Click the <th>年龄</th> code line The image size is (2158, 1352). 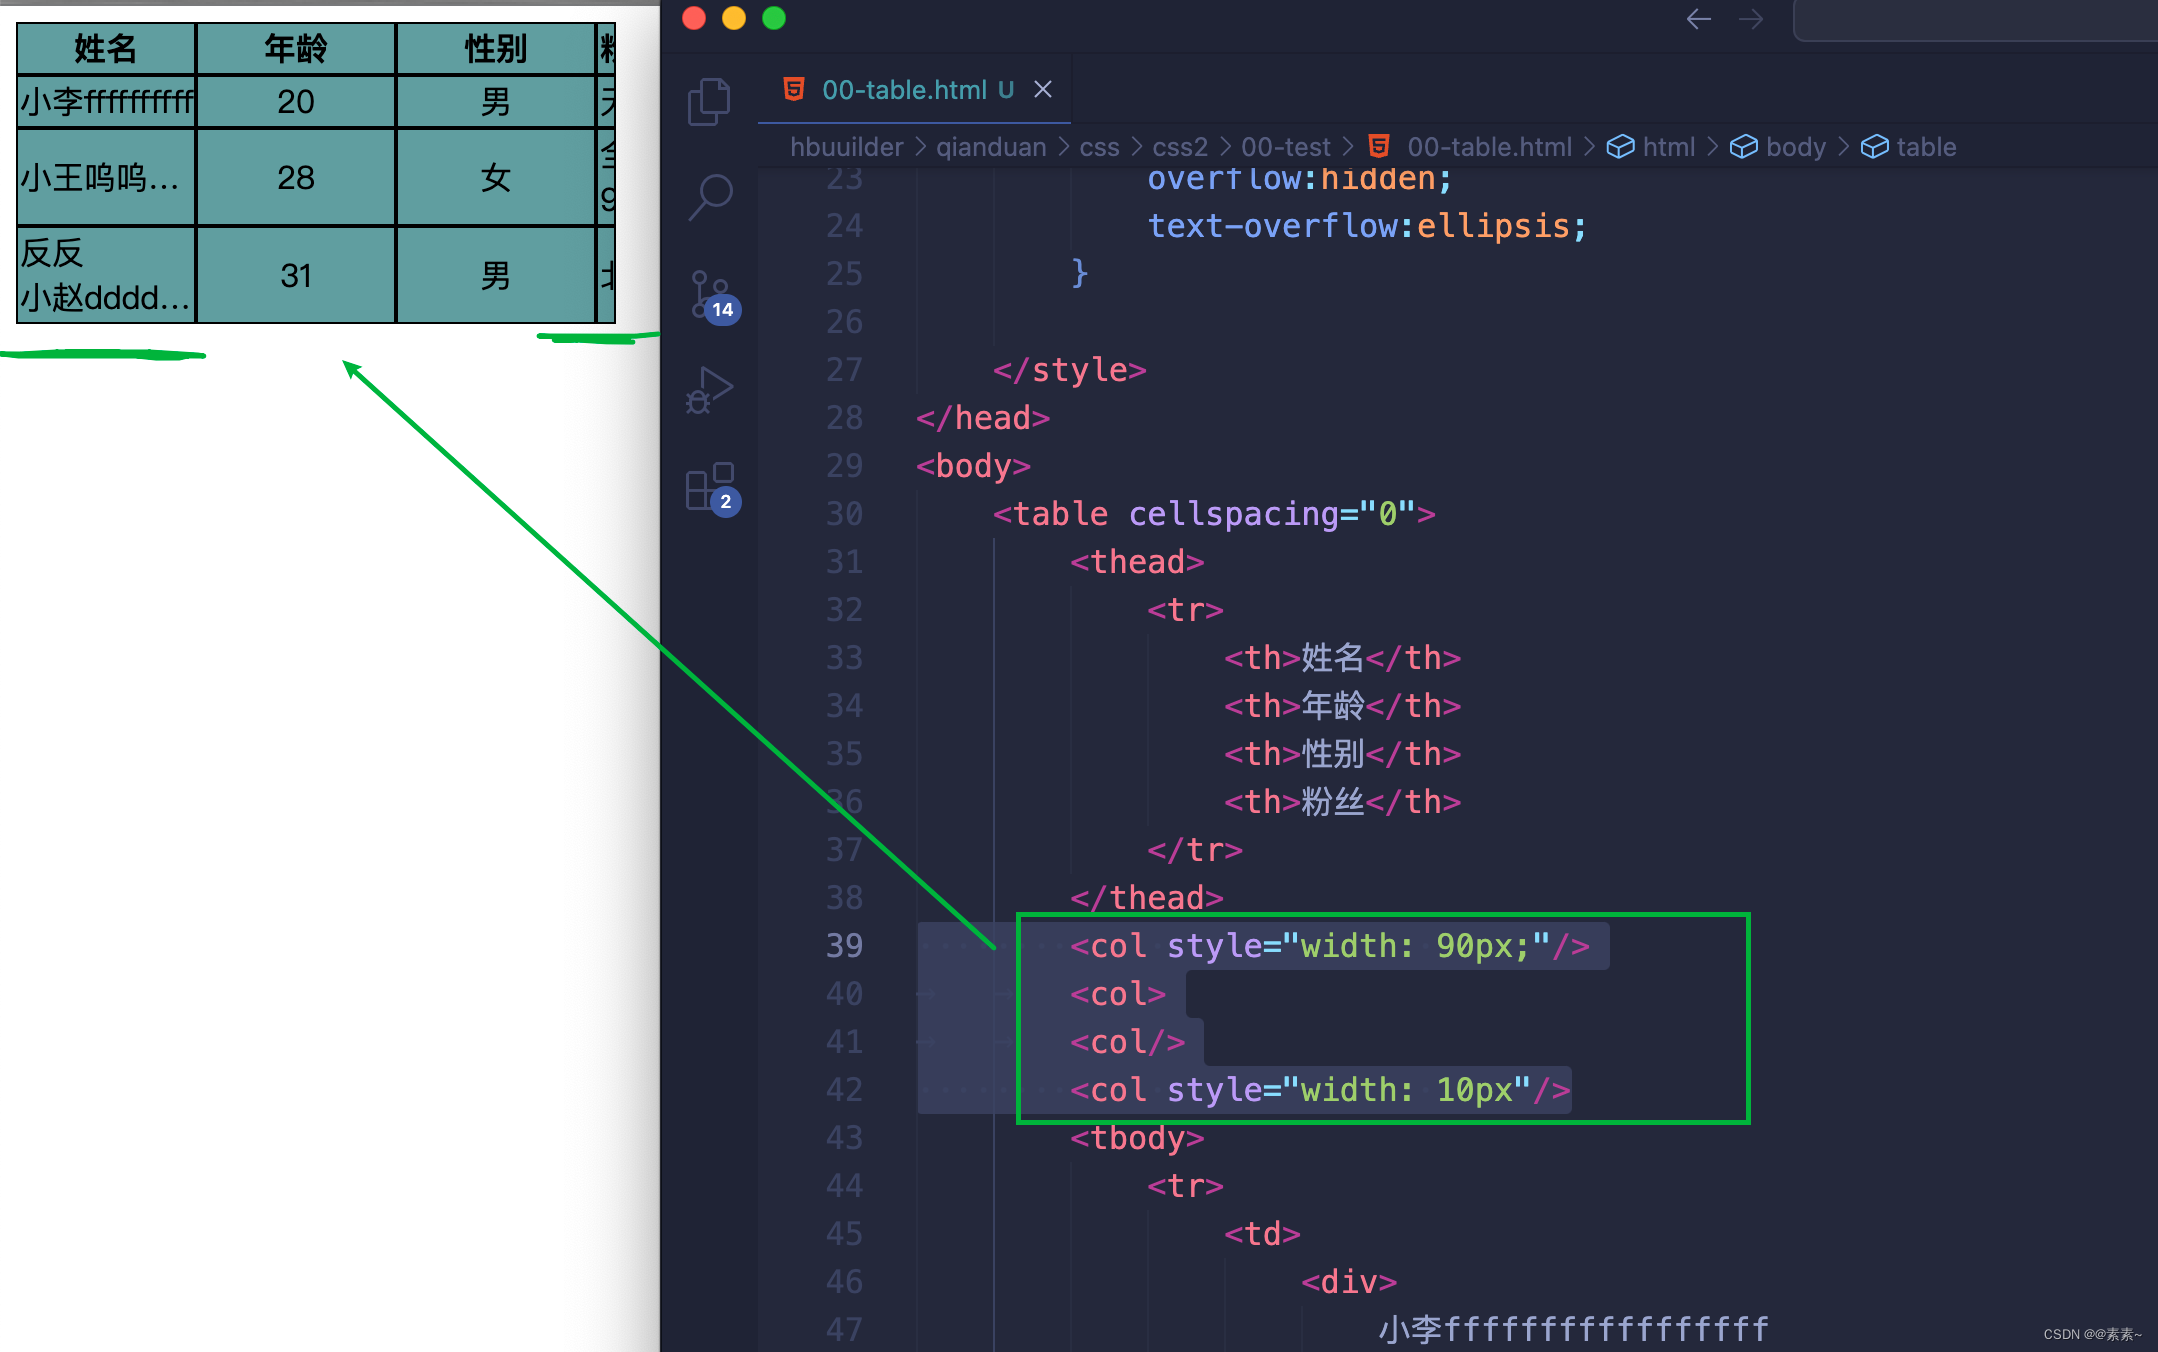[1342, 706]
